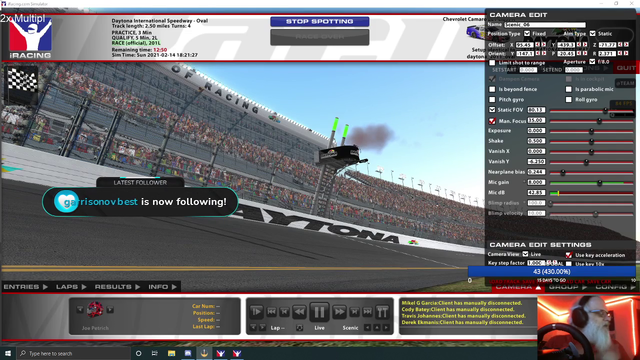Open Aperture dropdown showing f/8.0
The height and width of the screenshot is (360, 640).
[x=592, y=62]
